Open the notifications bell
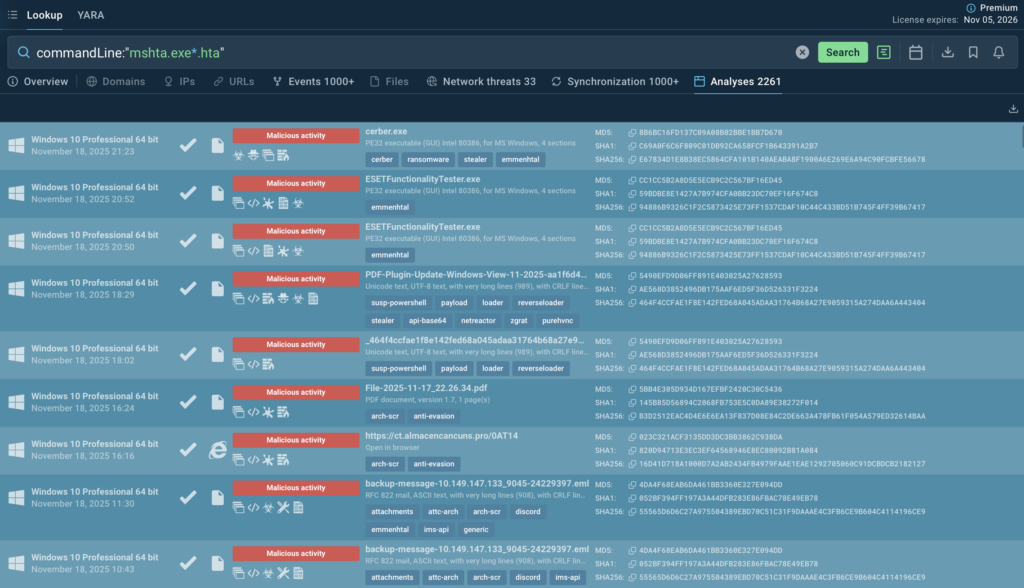This screenshot has height=588, width=1024. point(998,52)
